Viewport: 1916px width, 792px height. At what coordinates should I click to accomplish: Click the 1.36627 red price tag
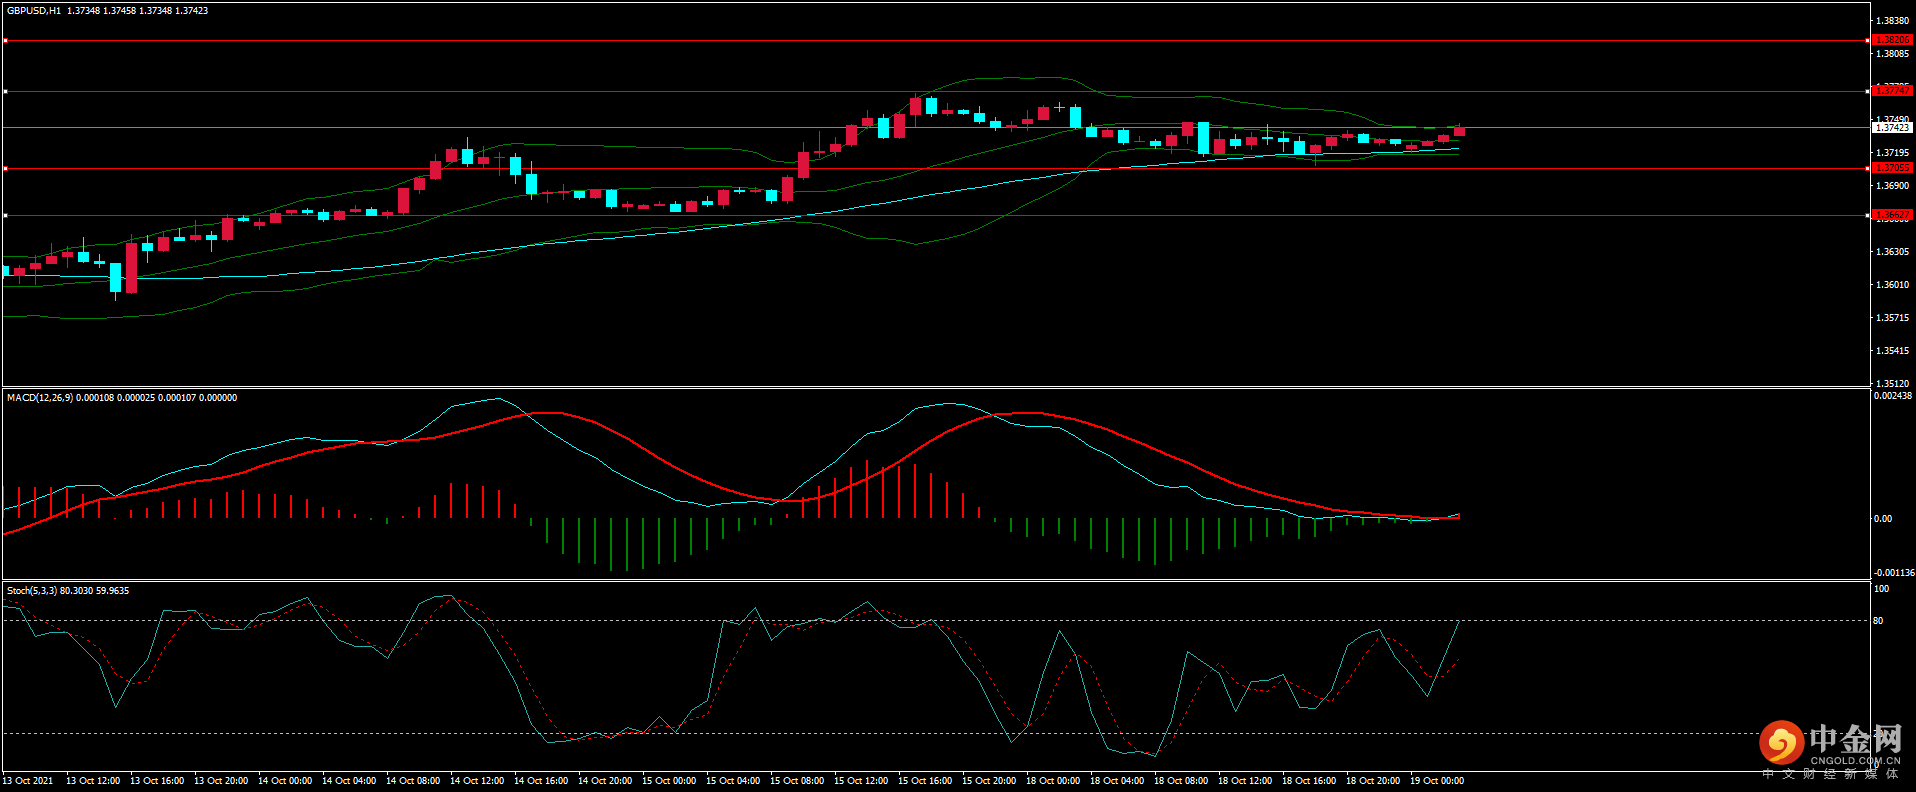coord(1891,215)
